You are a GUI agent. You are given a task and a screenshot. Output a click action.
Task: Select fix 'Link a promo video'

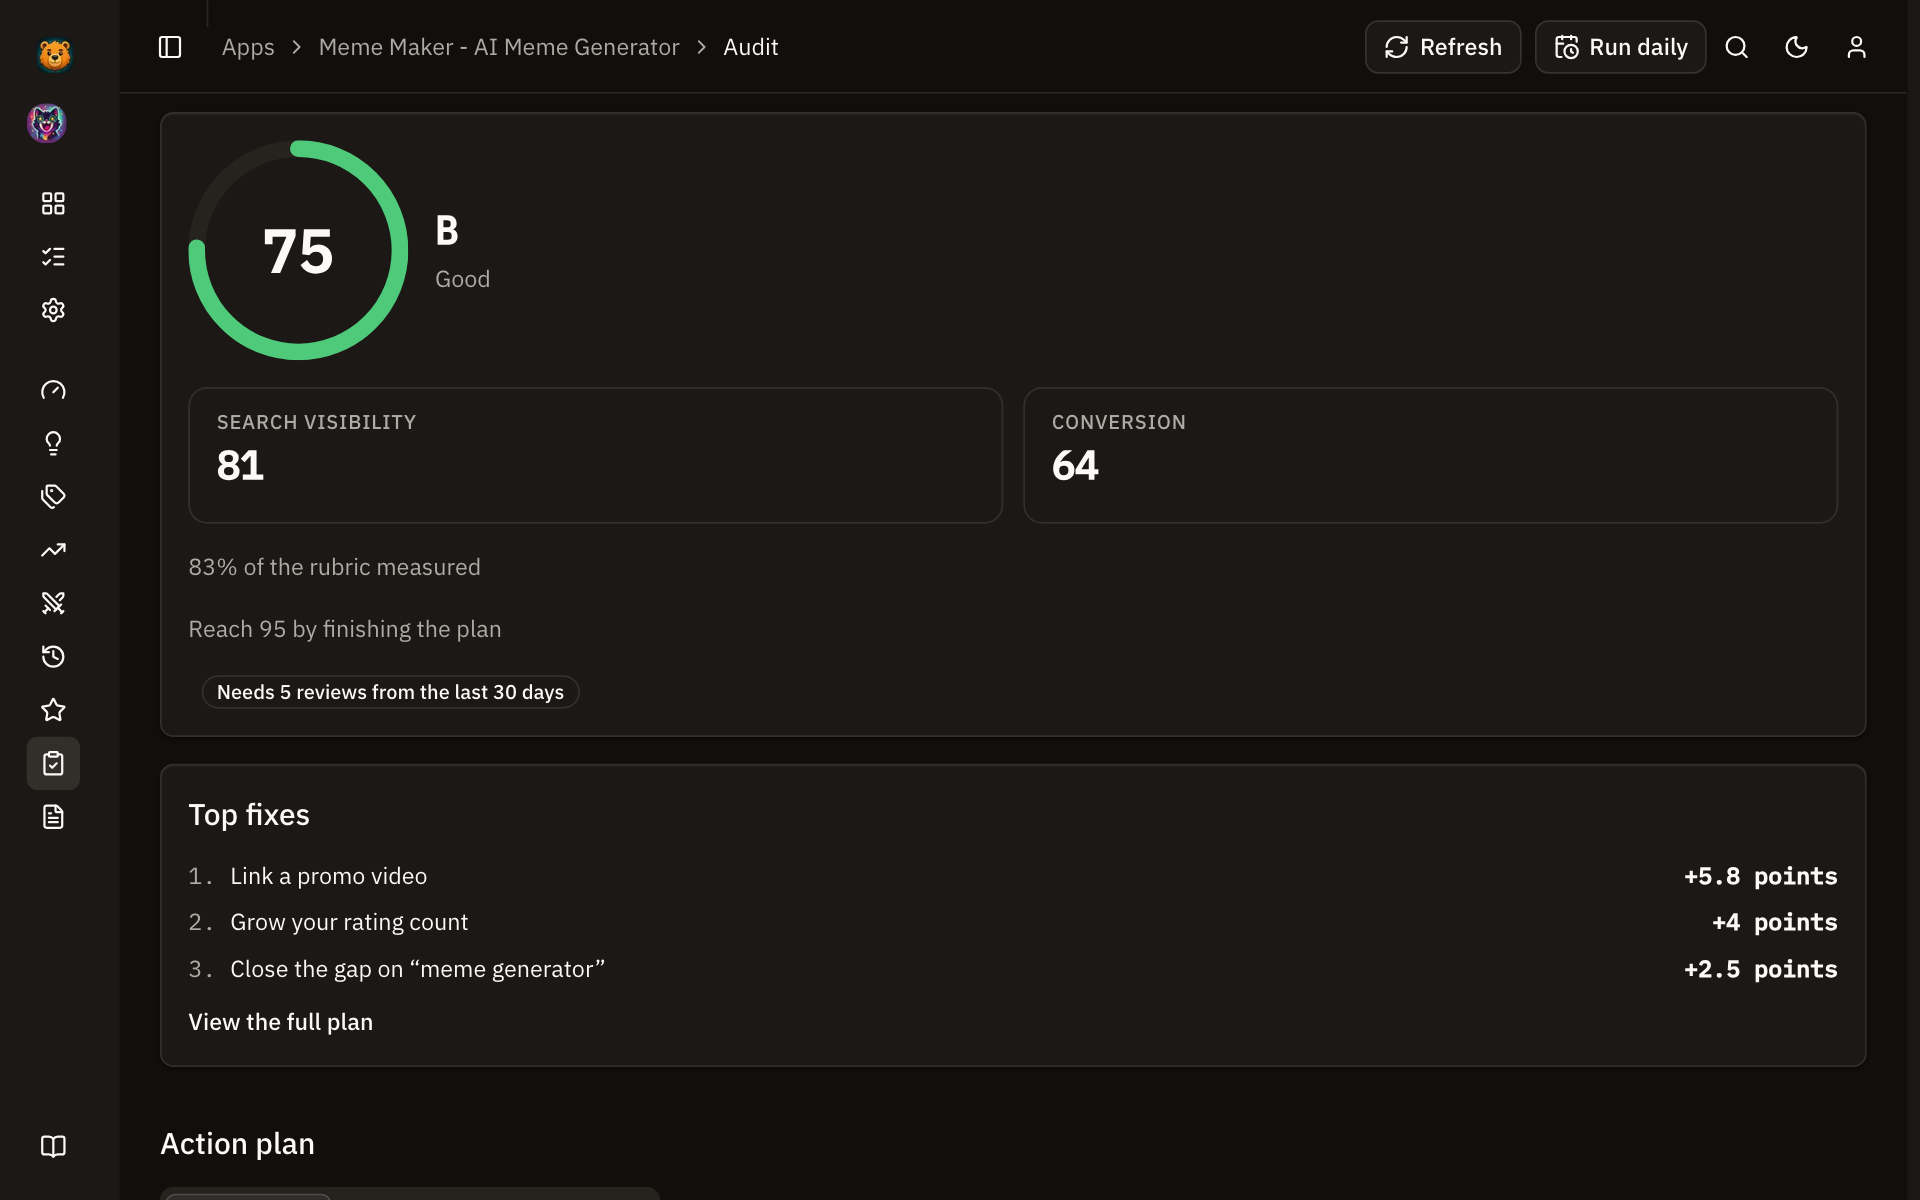[329, 876]
